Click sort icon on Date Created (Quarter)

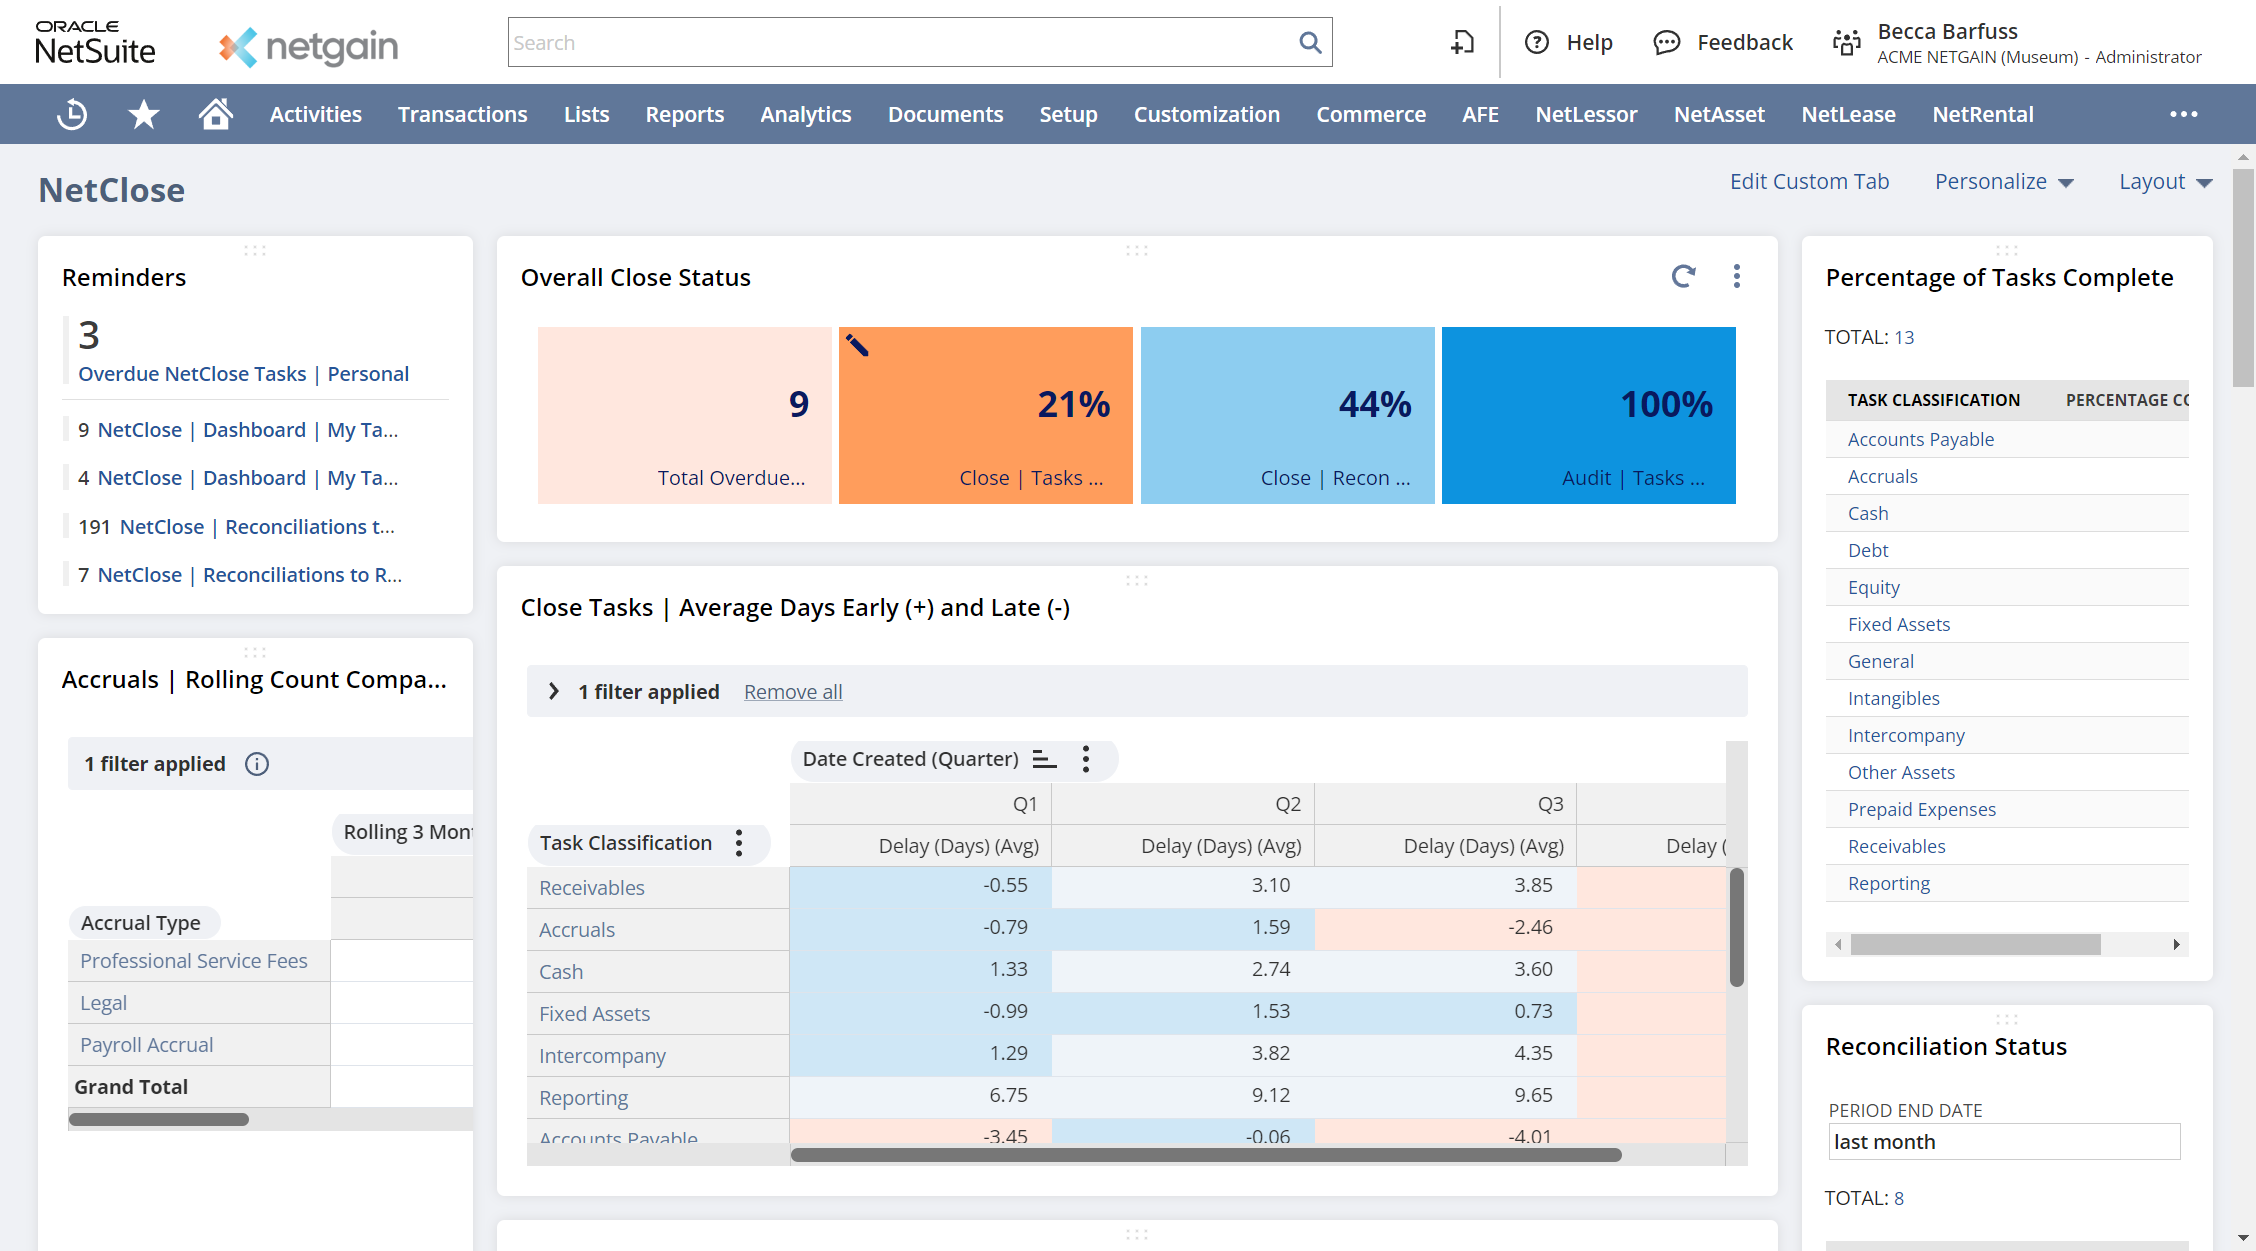click(1044, 759)
